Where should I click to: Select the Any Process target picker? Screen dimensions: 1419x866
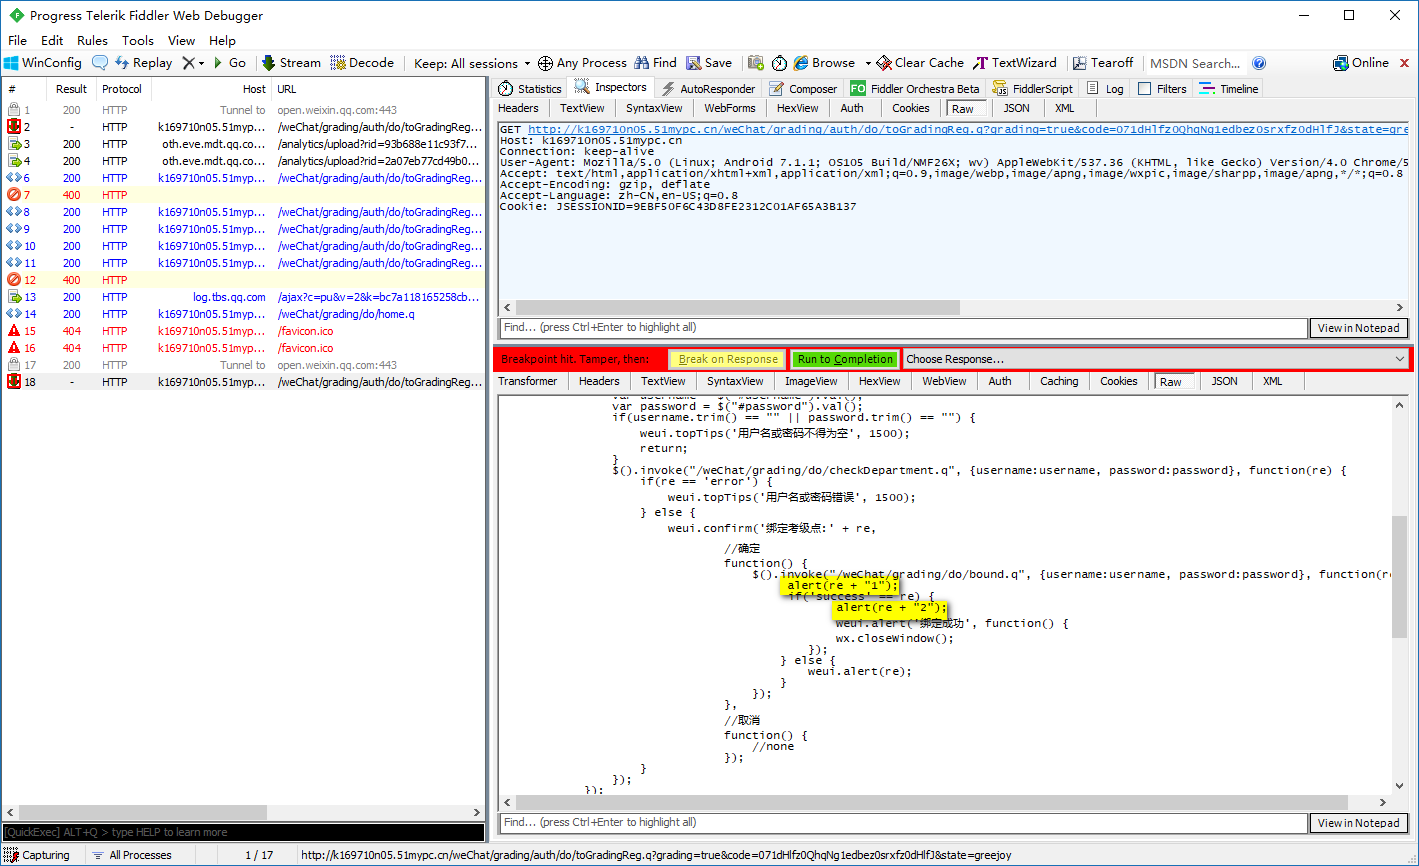[x=582, y=63]
